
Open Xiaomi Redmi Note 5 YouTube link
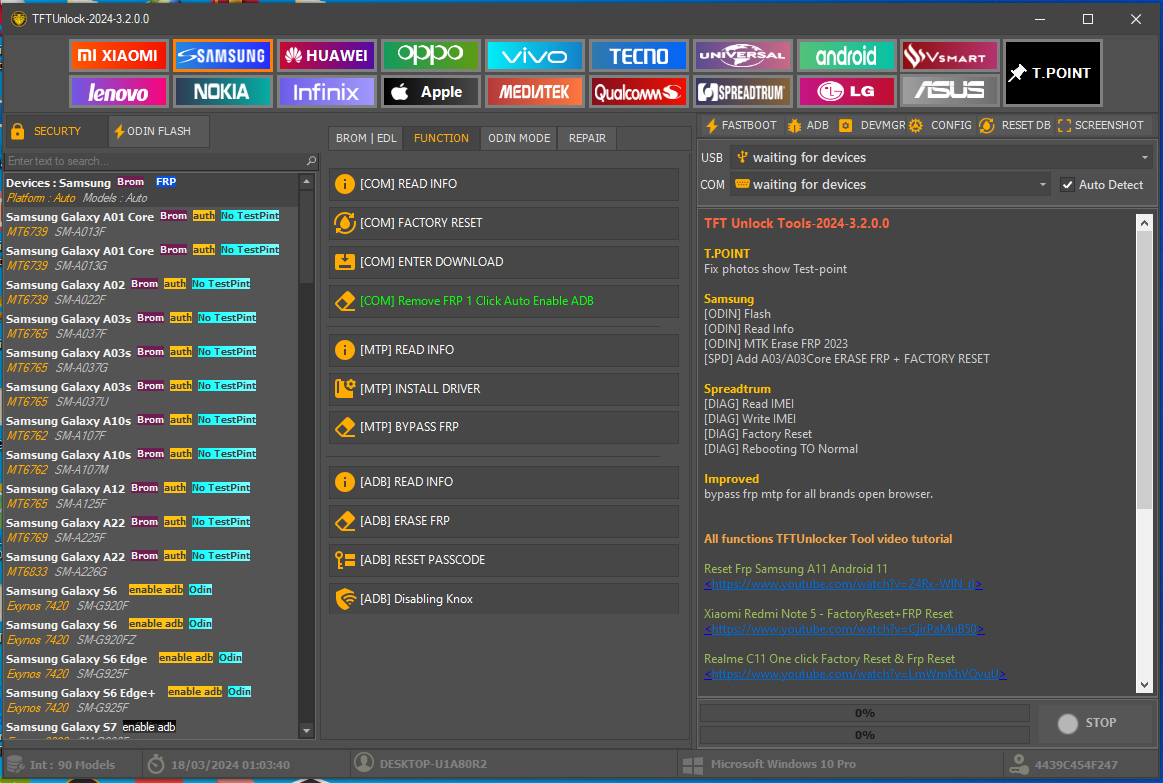coord(844,630)
